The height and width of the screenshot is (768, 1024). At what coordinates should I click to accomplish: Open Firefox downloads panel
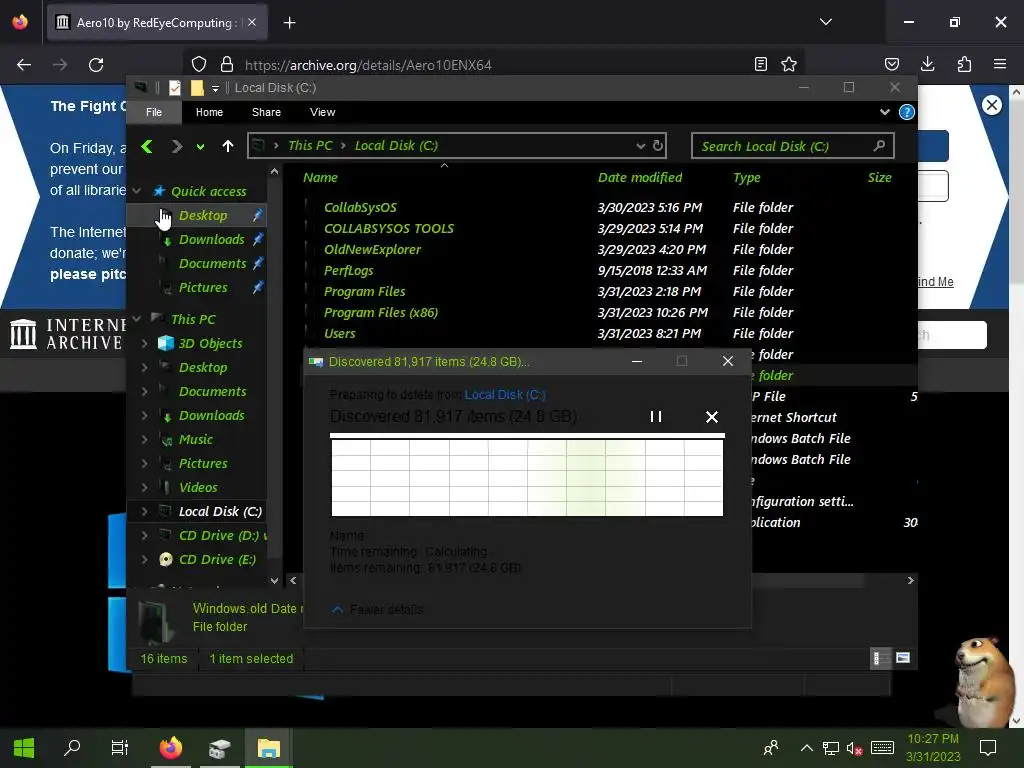pos(927,64)
